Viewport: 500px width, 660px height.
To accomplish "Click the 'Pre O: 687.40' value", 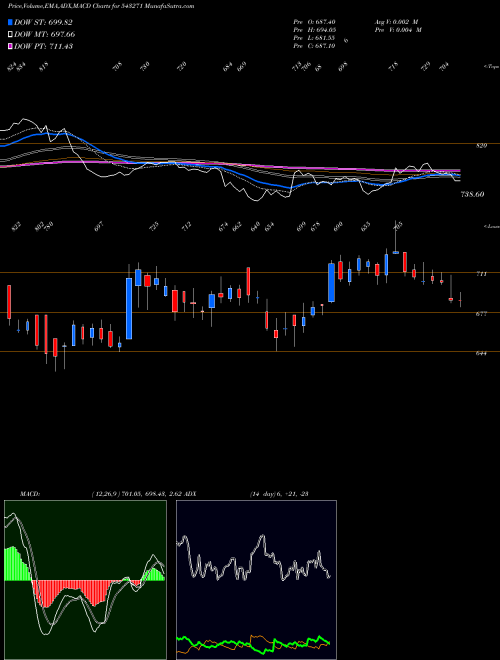I will click(314, 22).
